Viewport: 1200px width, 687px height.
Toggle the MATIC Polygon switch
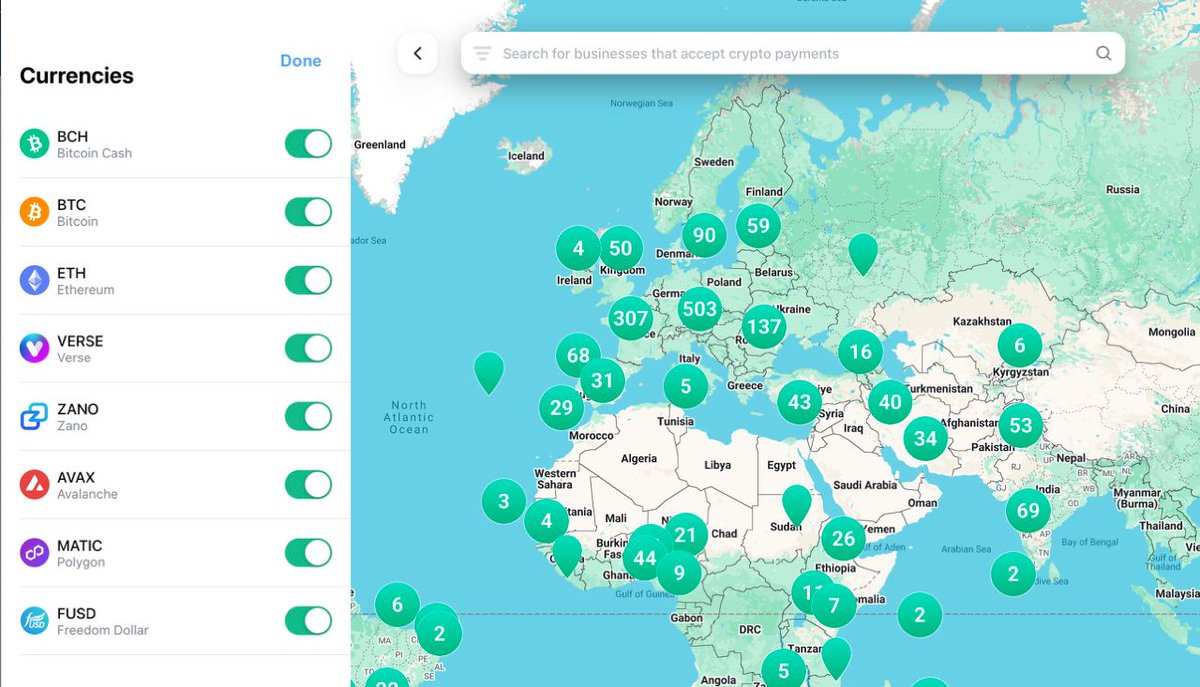point(308,553)
